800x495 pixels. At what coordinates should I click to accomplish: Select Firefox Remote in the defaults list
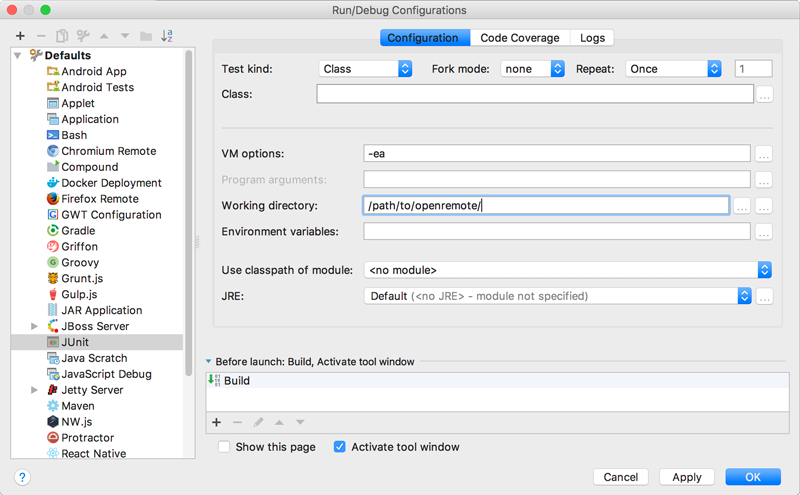(99, 199)
